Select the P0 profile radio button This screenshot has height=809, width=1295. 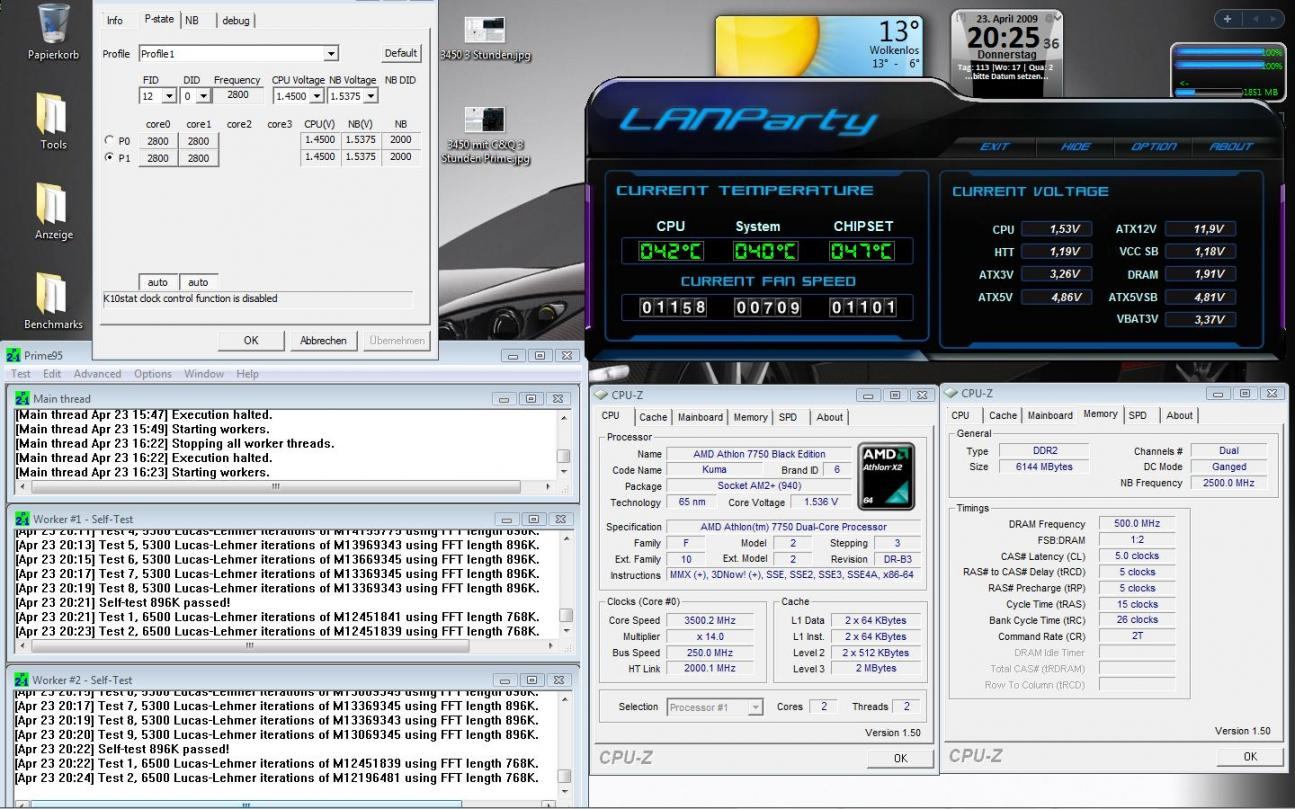[110, 141]
